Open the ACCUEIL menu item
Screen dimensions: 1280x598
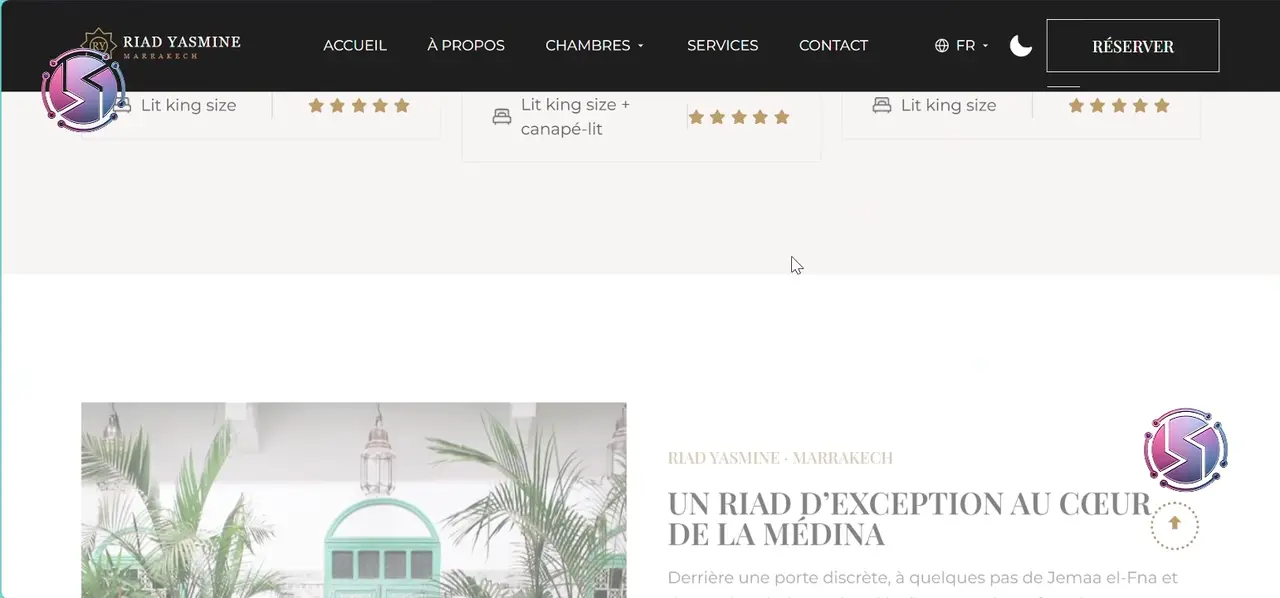[x=355, y=45]
